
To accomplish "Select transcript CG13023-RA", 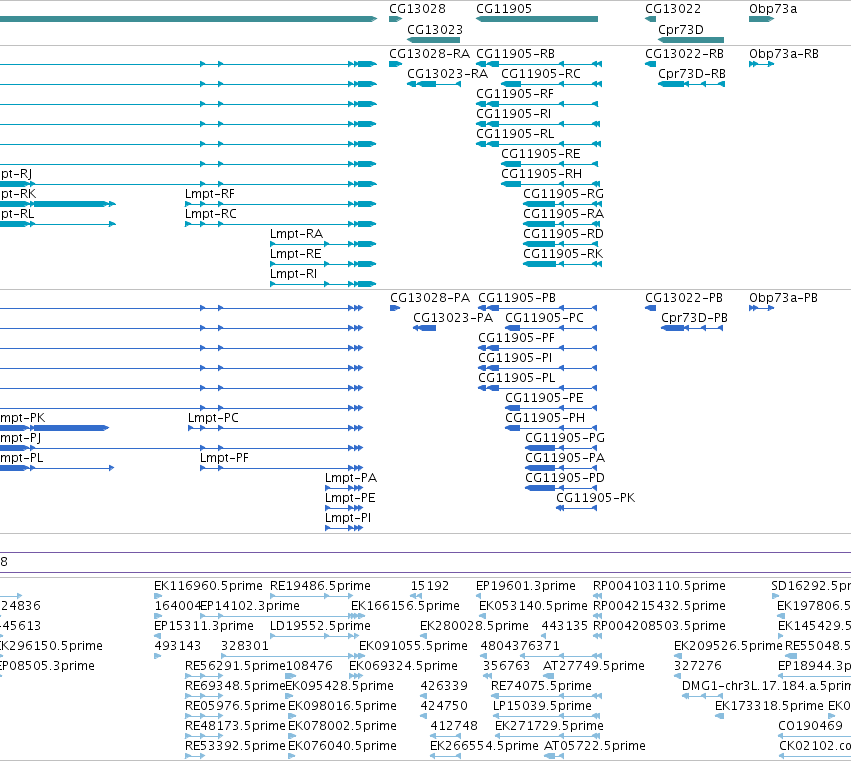I will (447, 74).
